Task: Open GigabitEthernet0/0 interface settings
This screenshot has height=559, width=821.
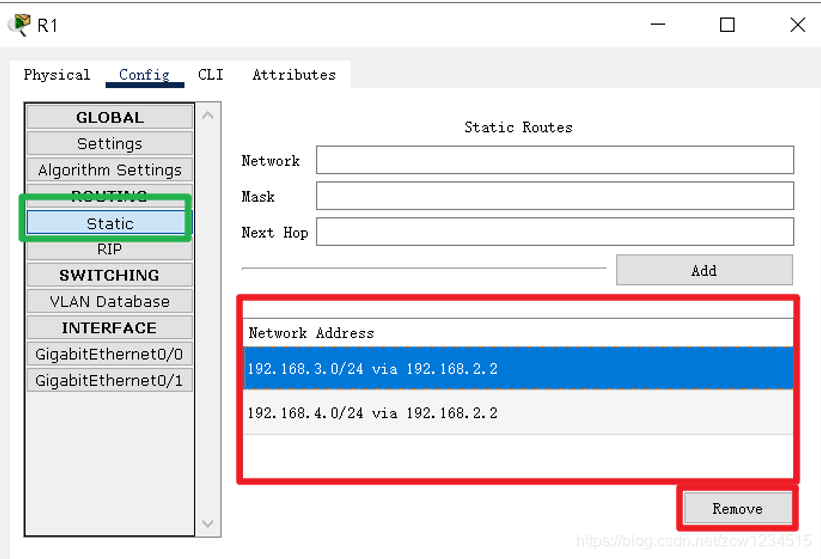Action: (110, 354)
